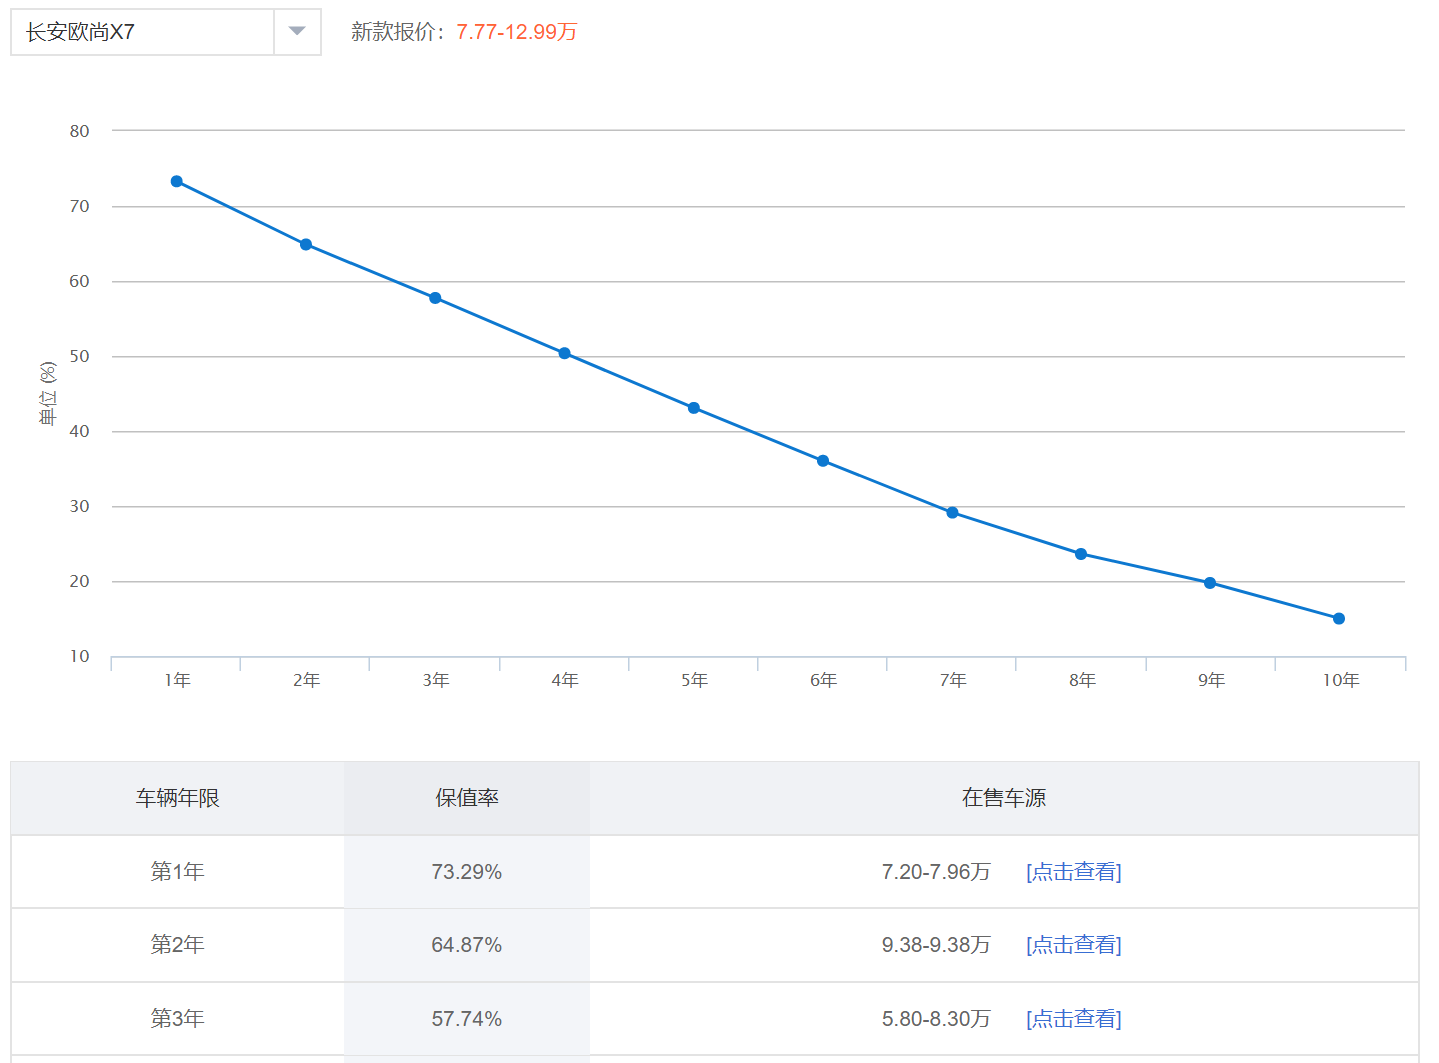Click the 7.20-7.96万 price range
The image size is (1439, 1063).
[936, 872]
